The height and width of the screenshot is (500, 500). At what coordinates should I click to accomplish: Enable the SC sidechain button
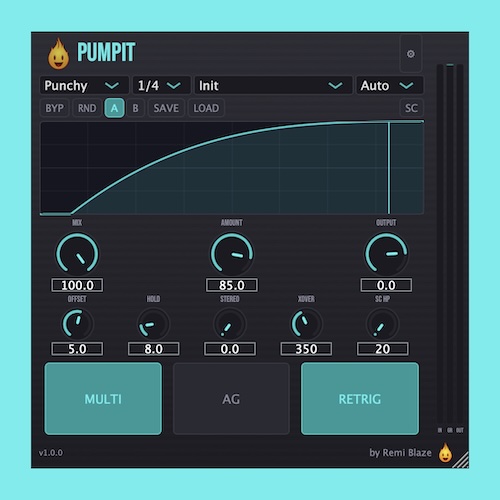411,108
